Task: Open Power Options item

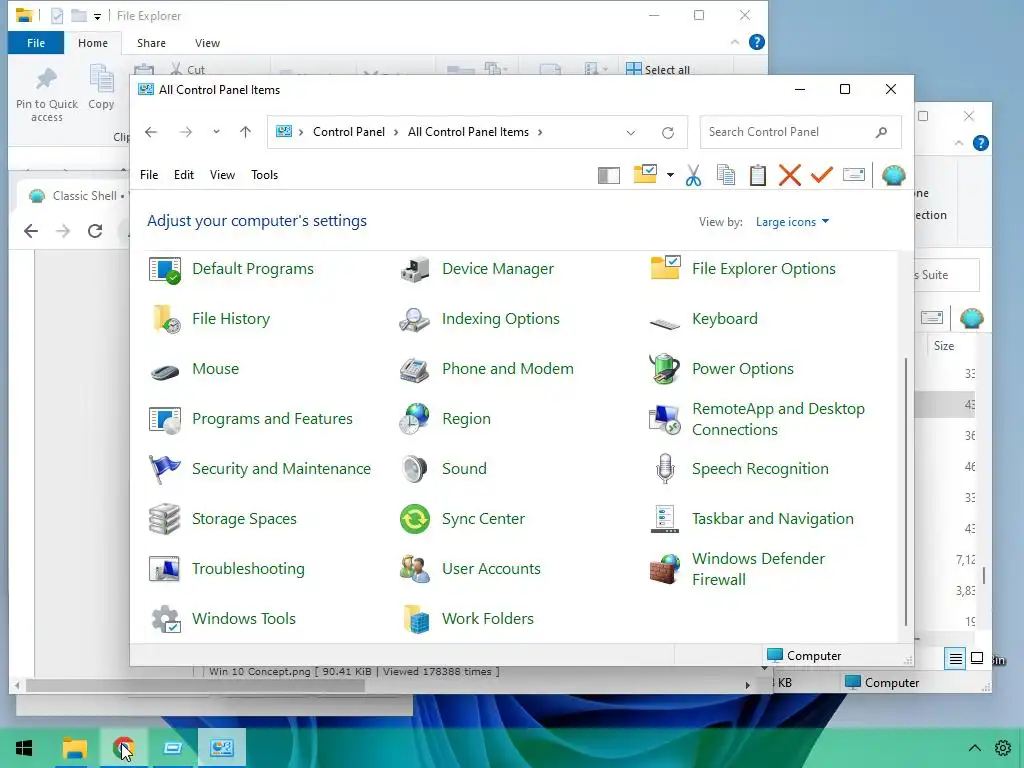Action: coord(722,369)
